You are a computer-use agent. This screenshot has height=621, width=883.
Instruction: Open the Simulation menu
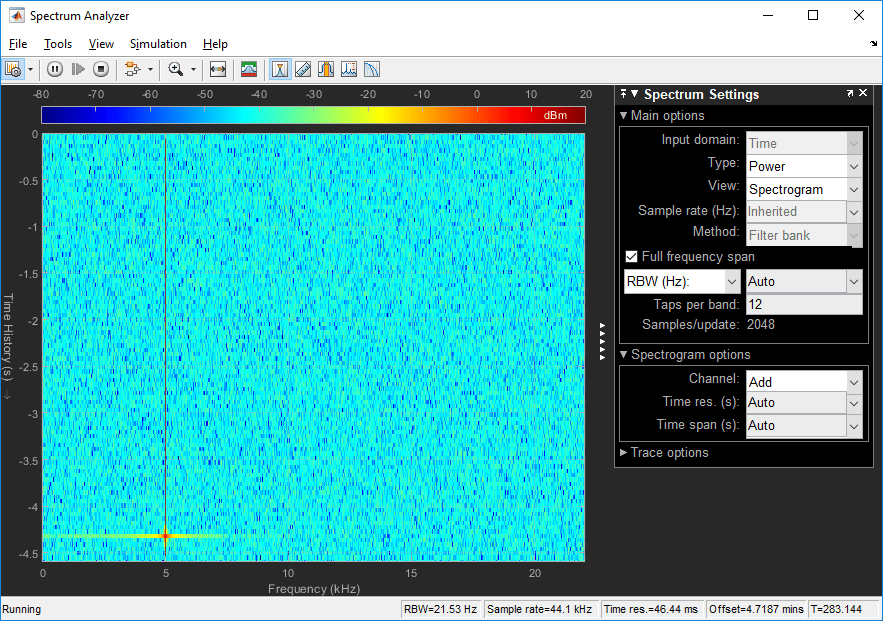[158, 44]
